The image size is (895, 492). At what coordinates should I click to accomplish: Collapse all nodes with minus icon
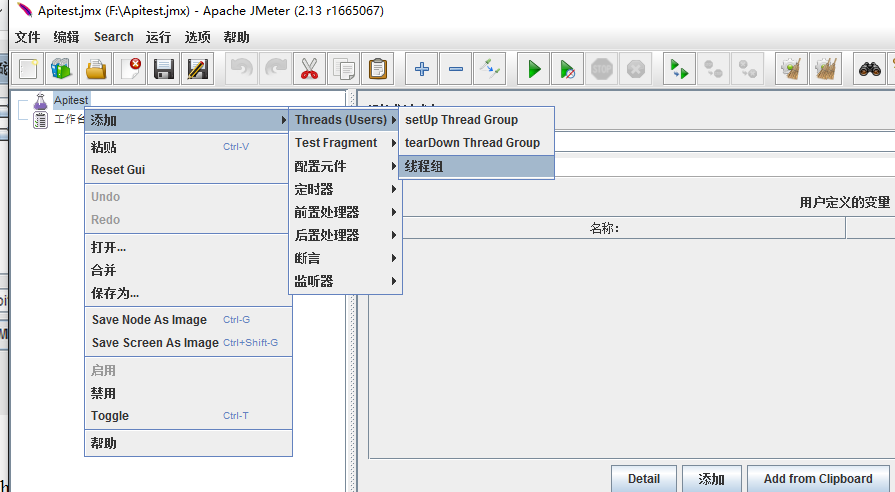point(455,69)
